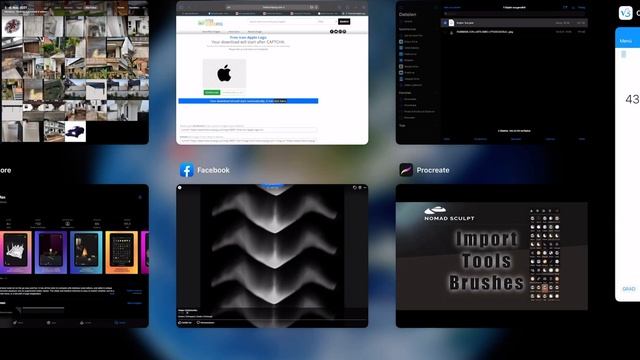Click the search field in the Files card
This screenshot has height=360, width=640.
pyautogui.click(x=514, y=13)
